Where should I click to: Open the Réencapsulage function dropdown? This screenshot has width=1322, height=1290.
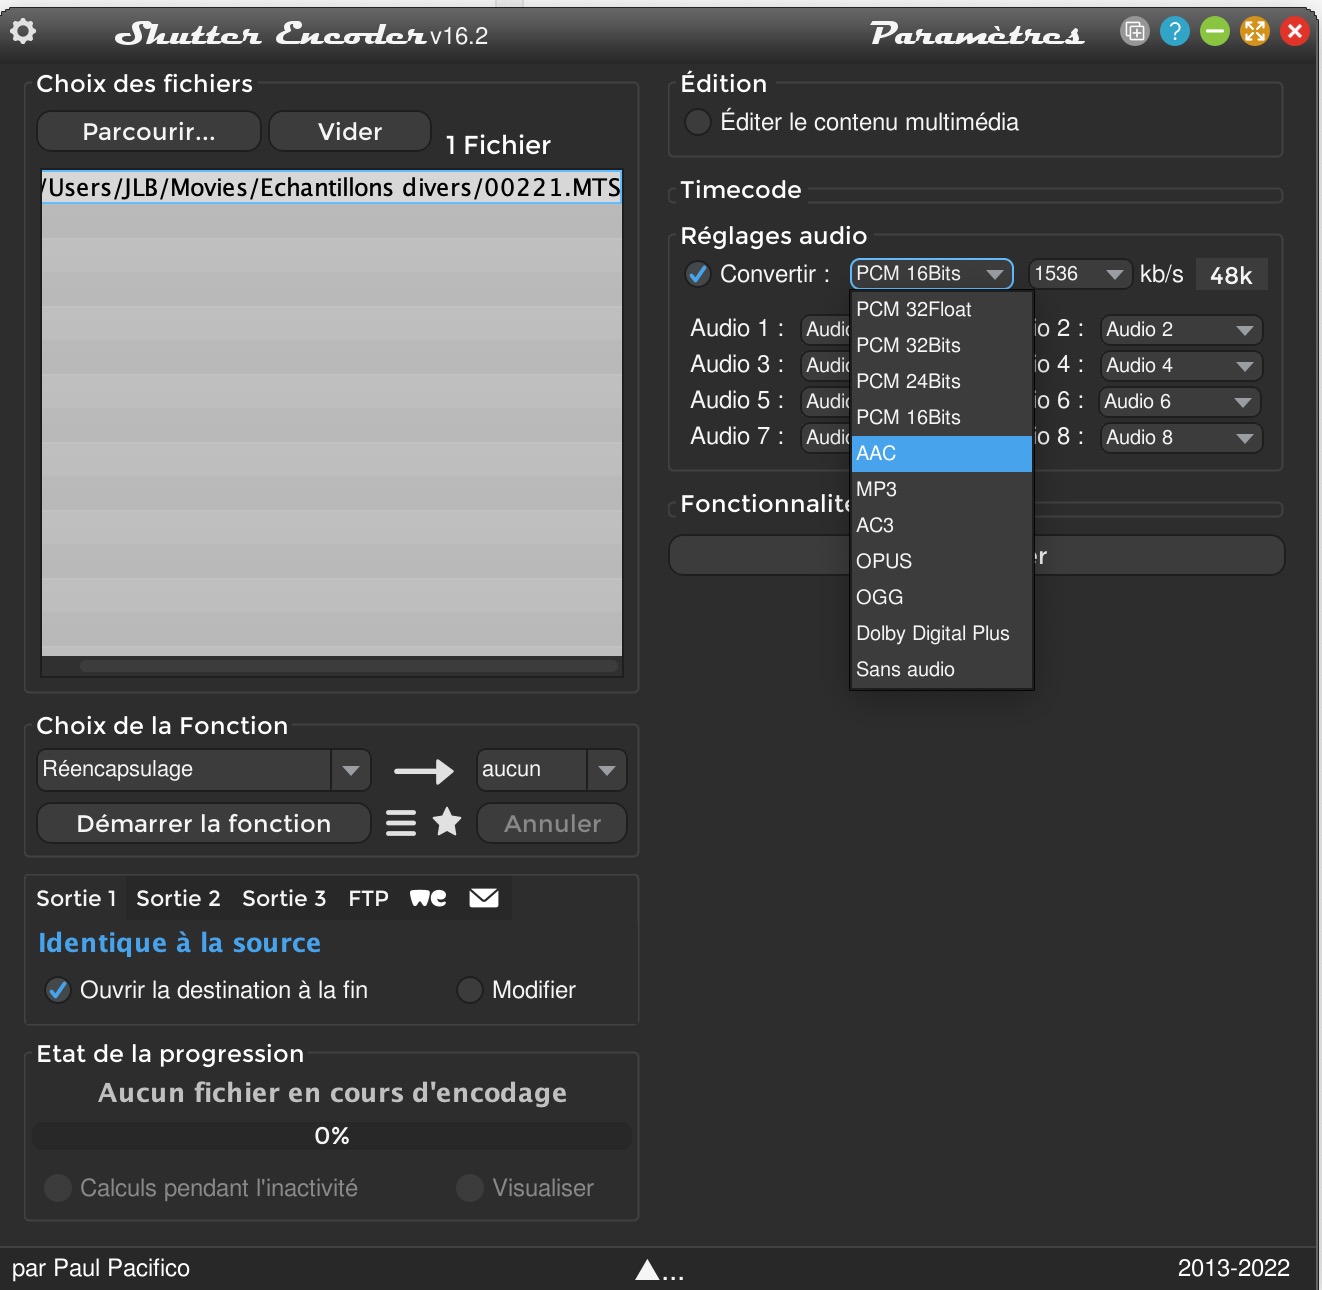tap(204, 770)
